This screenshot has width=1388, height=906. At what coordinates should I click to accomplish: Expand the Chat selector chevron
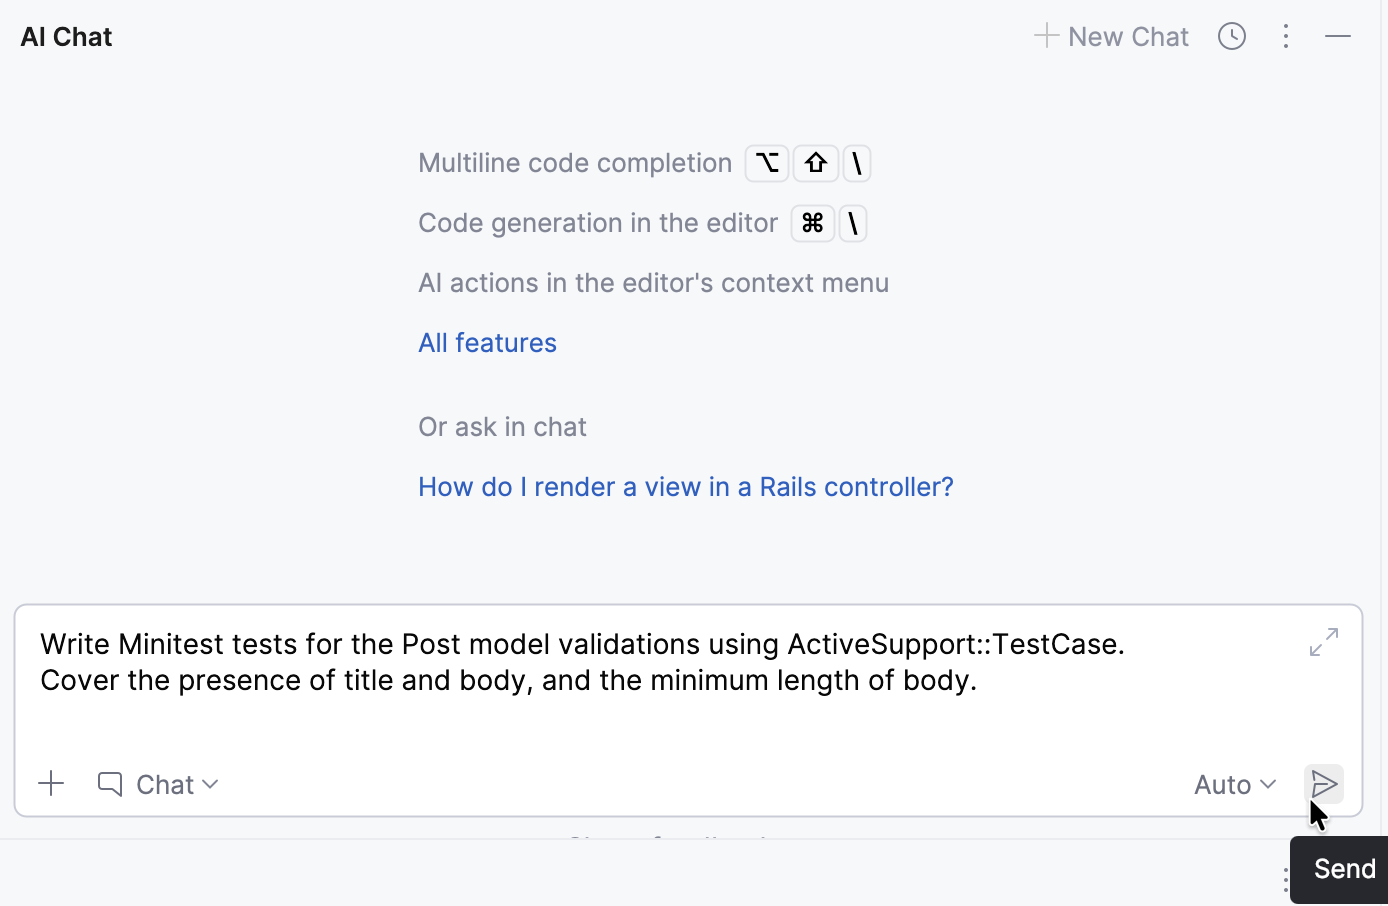pos(210,785)
